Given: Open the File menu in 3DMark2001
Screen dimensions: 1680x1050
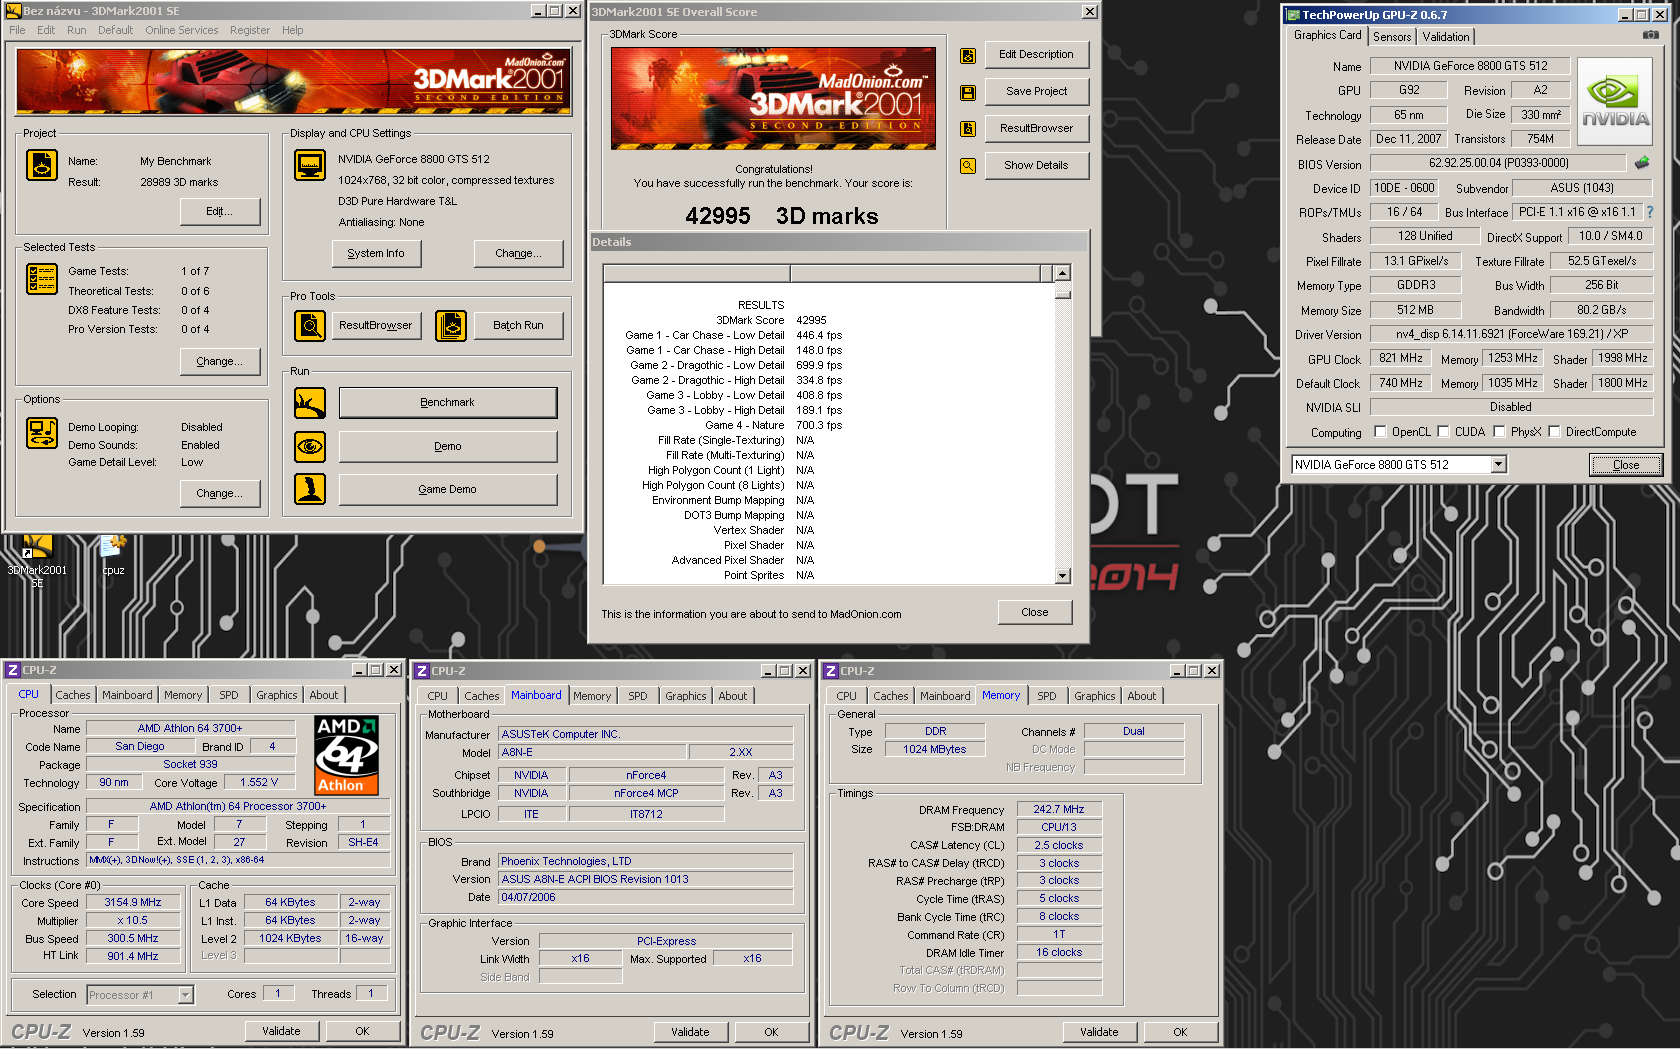Looking at the screenshot, I should pos(17,30).
